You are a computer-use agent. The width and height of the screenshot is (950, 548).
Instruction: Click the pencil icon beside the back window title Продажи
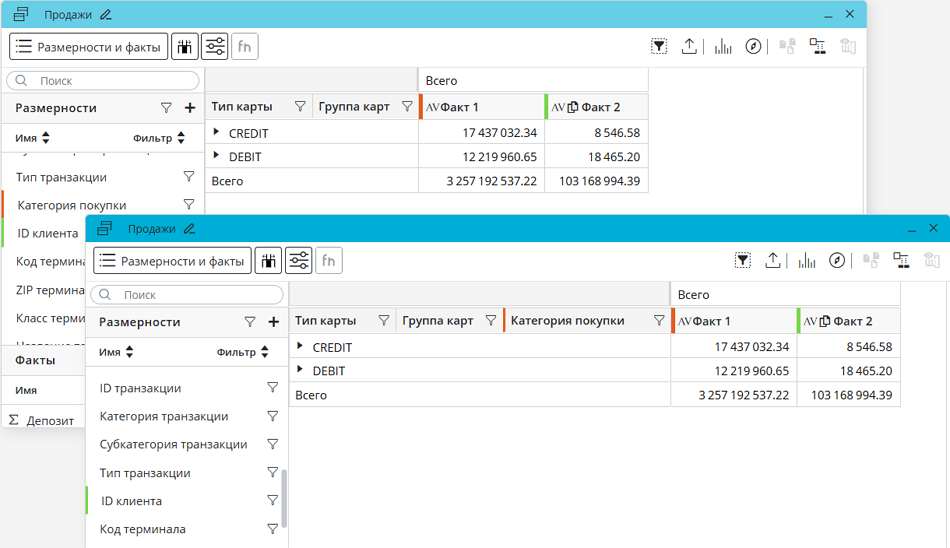106,15
